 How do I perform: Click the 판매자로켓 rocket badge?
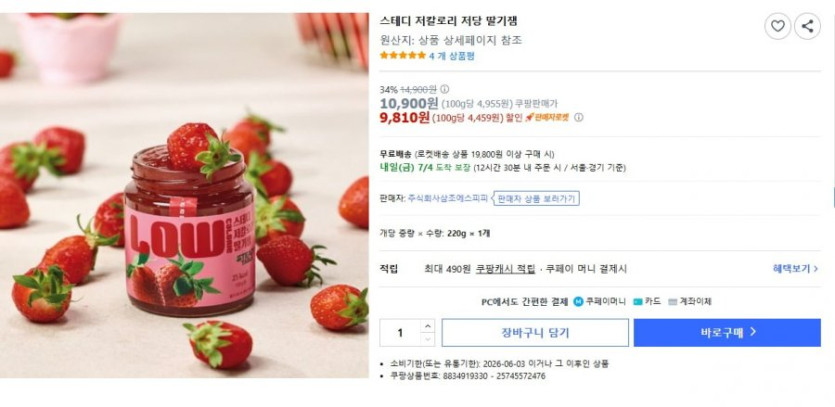(547, 117)
